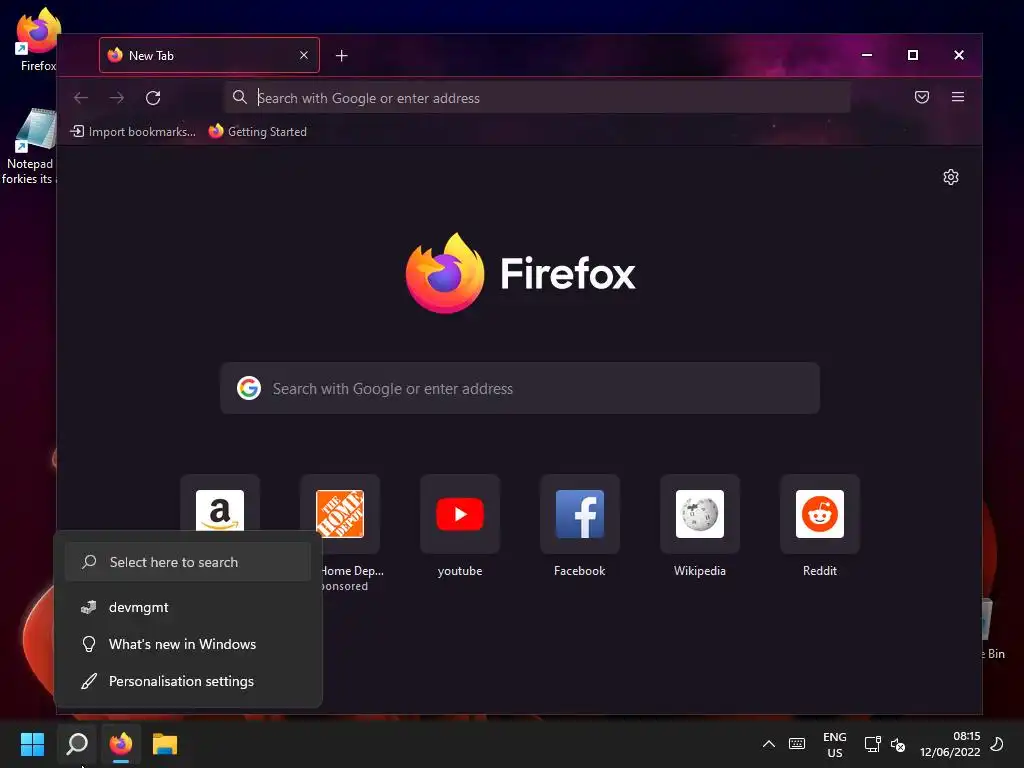This screenshot has height=768, width=1024.
Task: Open new tab page settings gear
Action: click(951, 177)
